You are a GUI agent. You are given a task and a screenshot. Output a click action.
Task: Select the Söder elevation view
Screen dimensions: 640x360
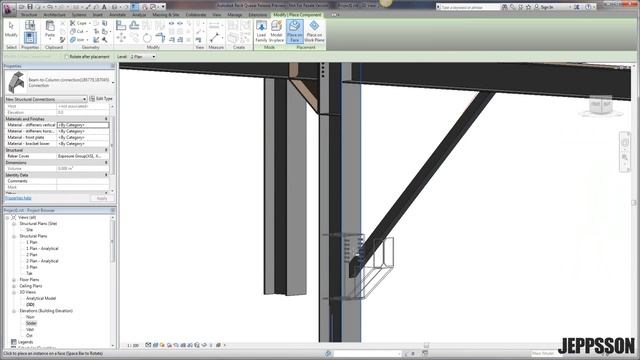tap(31, 323)
